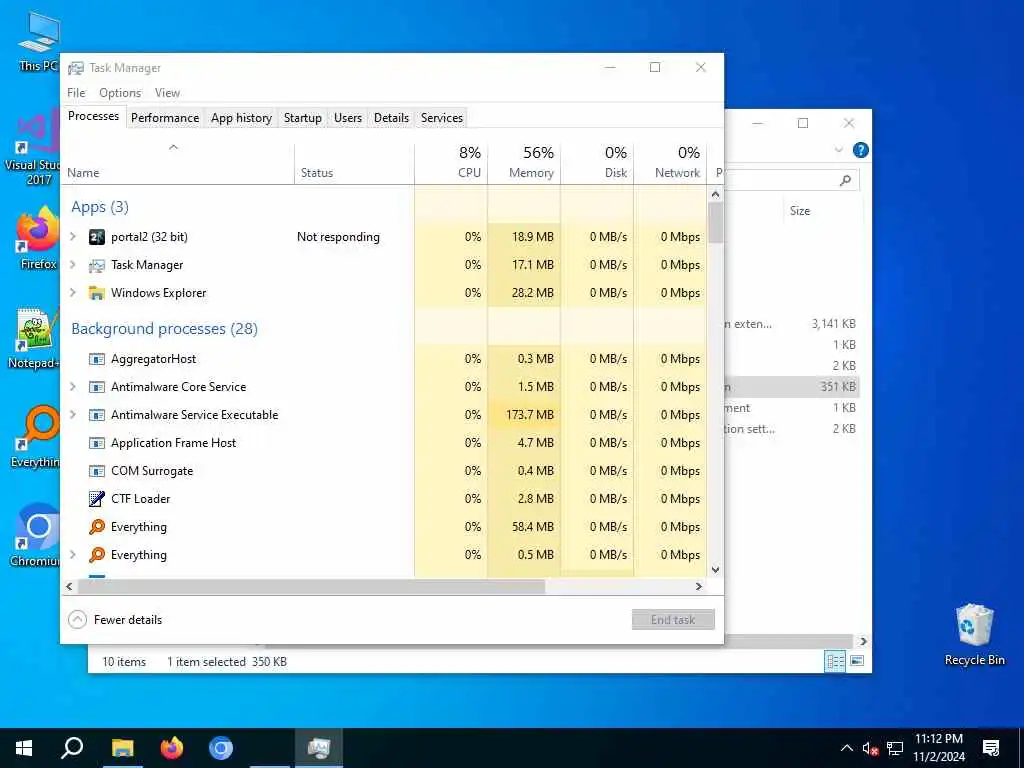Image resolution: width=1024 pixels, height=768 pixels.
Task: Expand the File Explorer ribbon chevron
Action: (839, 150)
